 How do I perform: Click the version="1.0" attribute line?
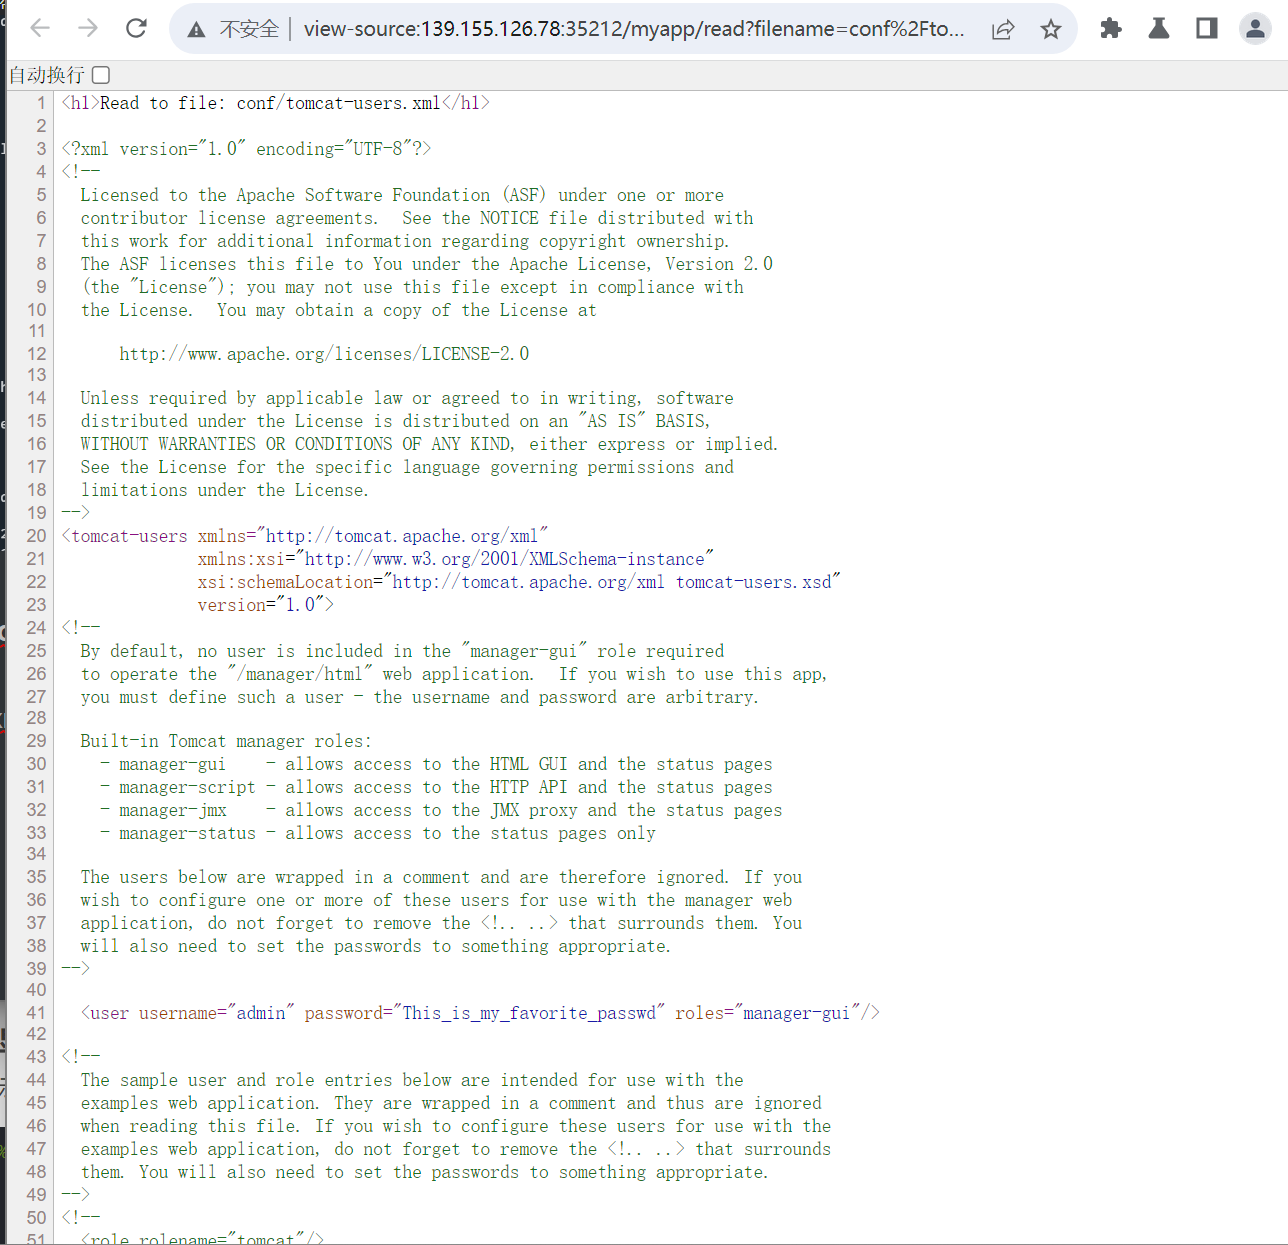pos(265,605)
